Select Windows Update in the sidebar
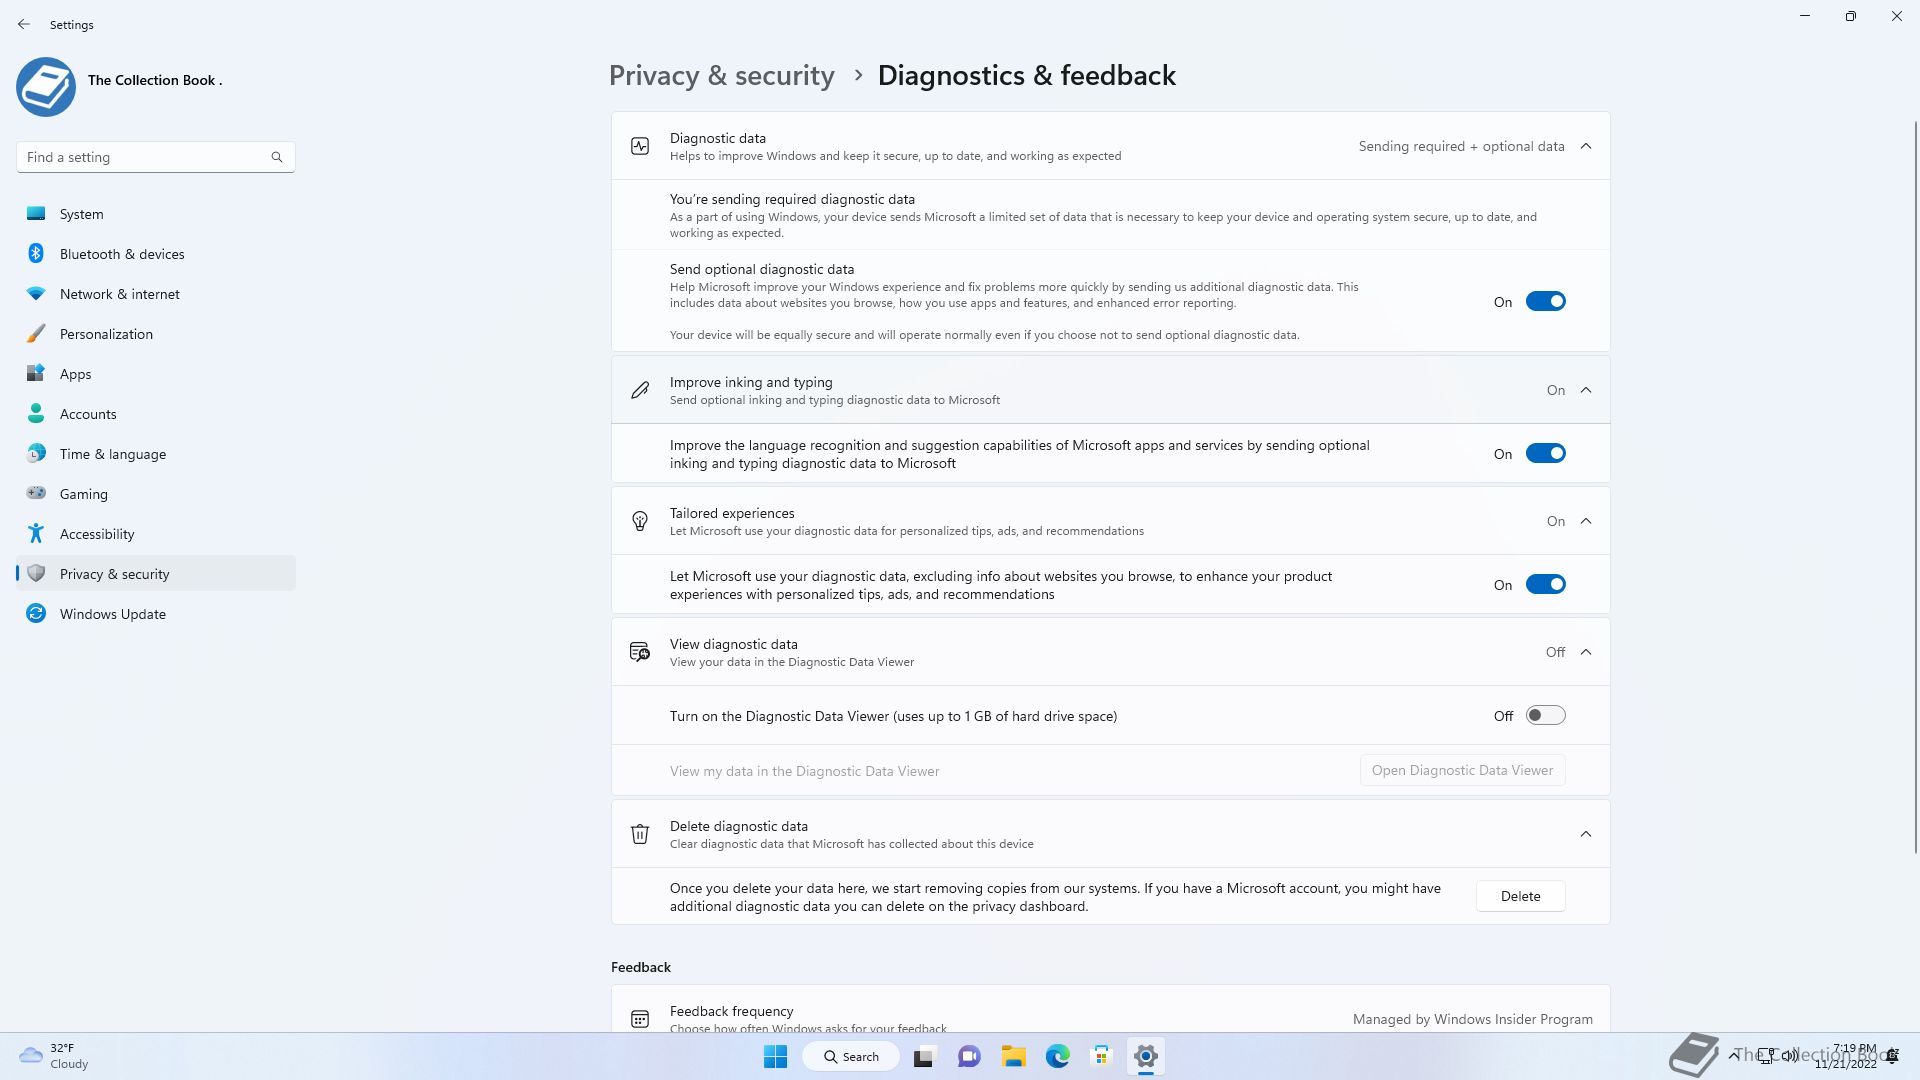Screen dimensions: 1920x1080 [156, 613]
